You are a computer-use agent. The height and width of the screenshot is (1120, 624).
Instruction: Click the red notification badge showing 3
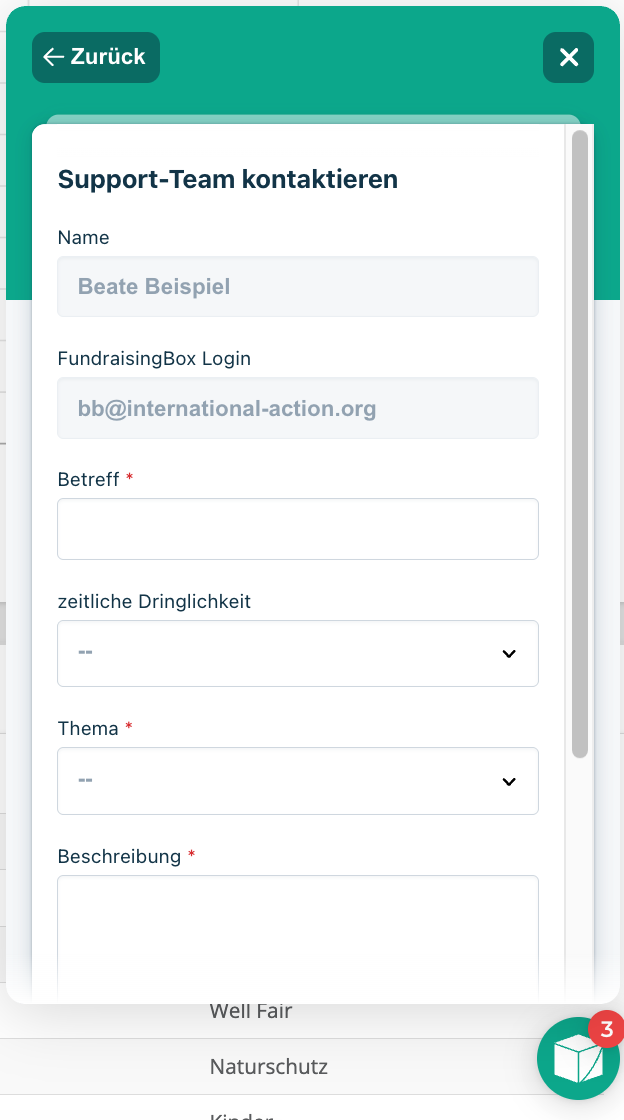coord(605,1028)
